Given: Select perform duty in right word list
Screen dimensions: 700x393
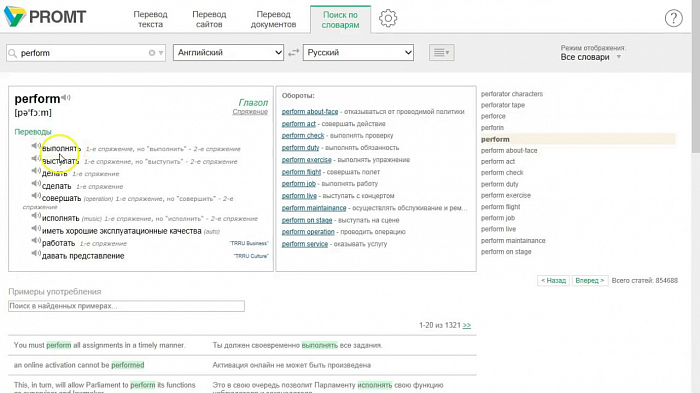Looking at the screenshot, I should [500, 184].
